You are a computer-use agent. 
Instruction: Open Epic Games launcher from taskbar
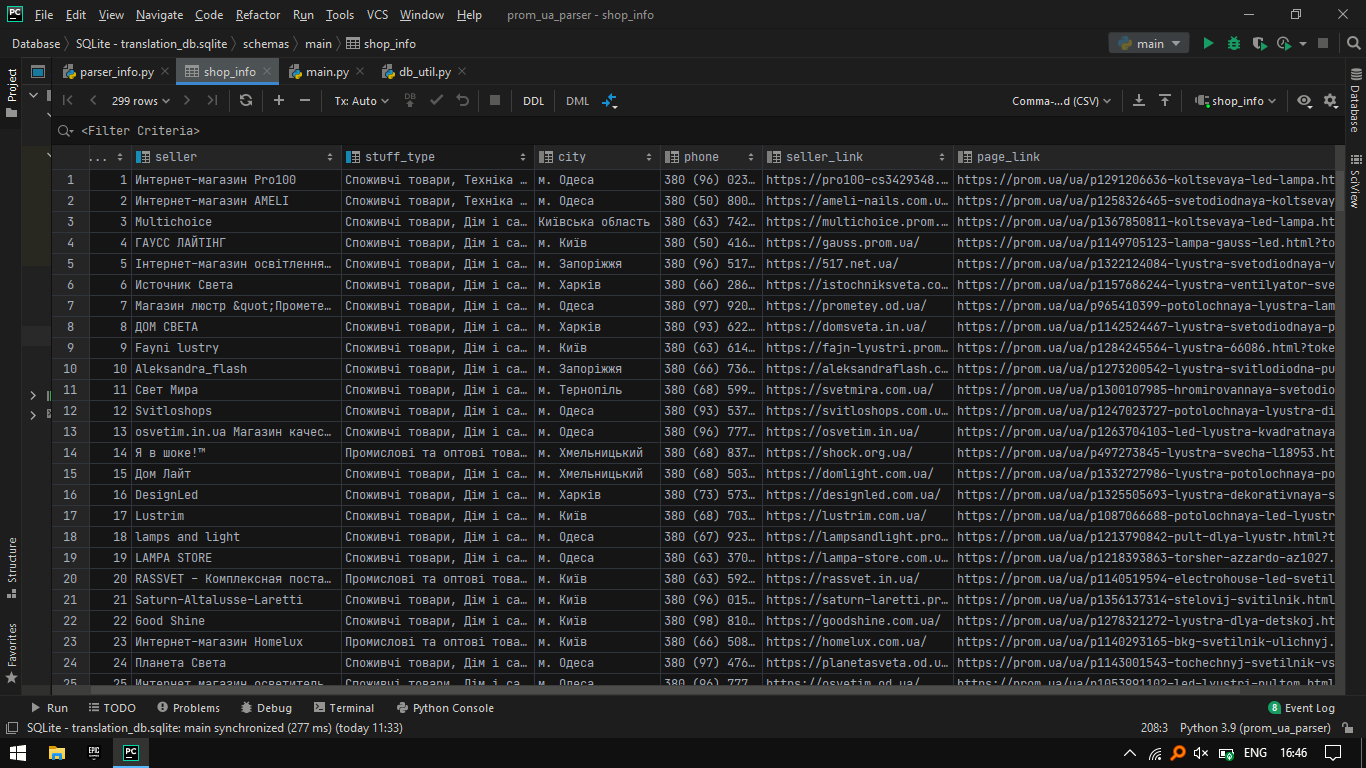click(93, 753)
